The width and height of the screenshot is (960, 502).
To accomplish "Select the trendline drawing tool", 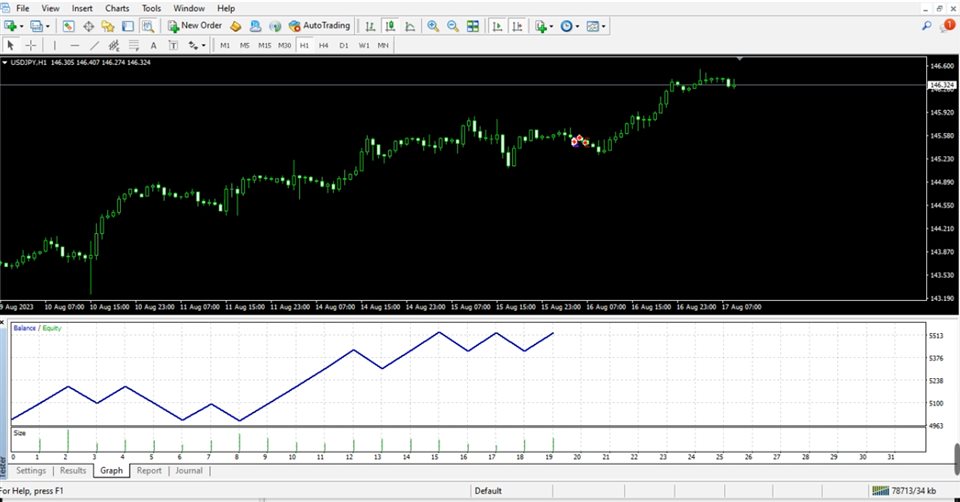I will (94, 45).
